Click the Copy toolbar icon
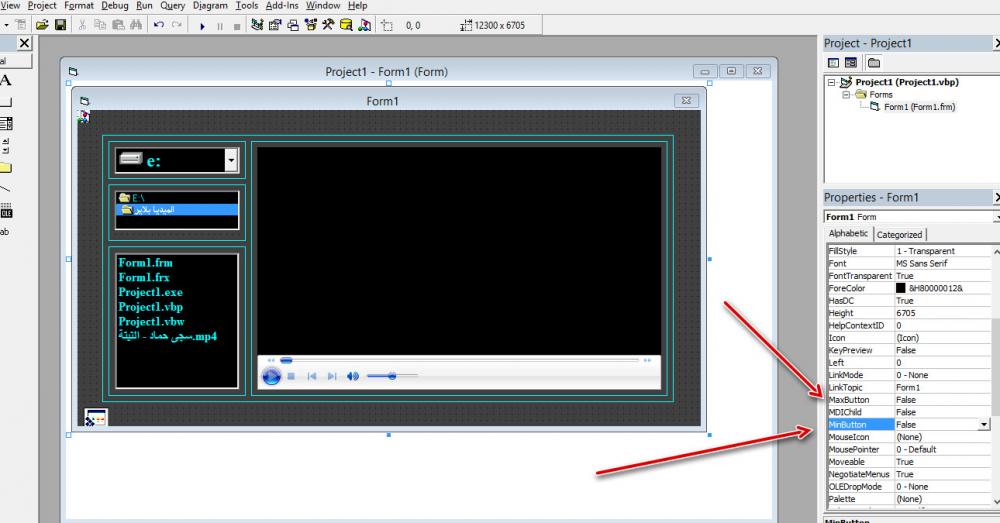1000x523 pixels. [100, 26]
